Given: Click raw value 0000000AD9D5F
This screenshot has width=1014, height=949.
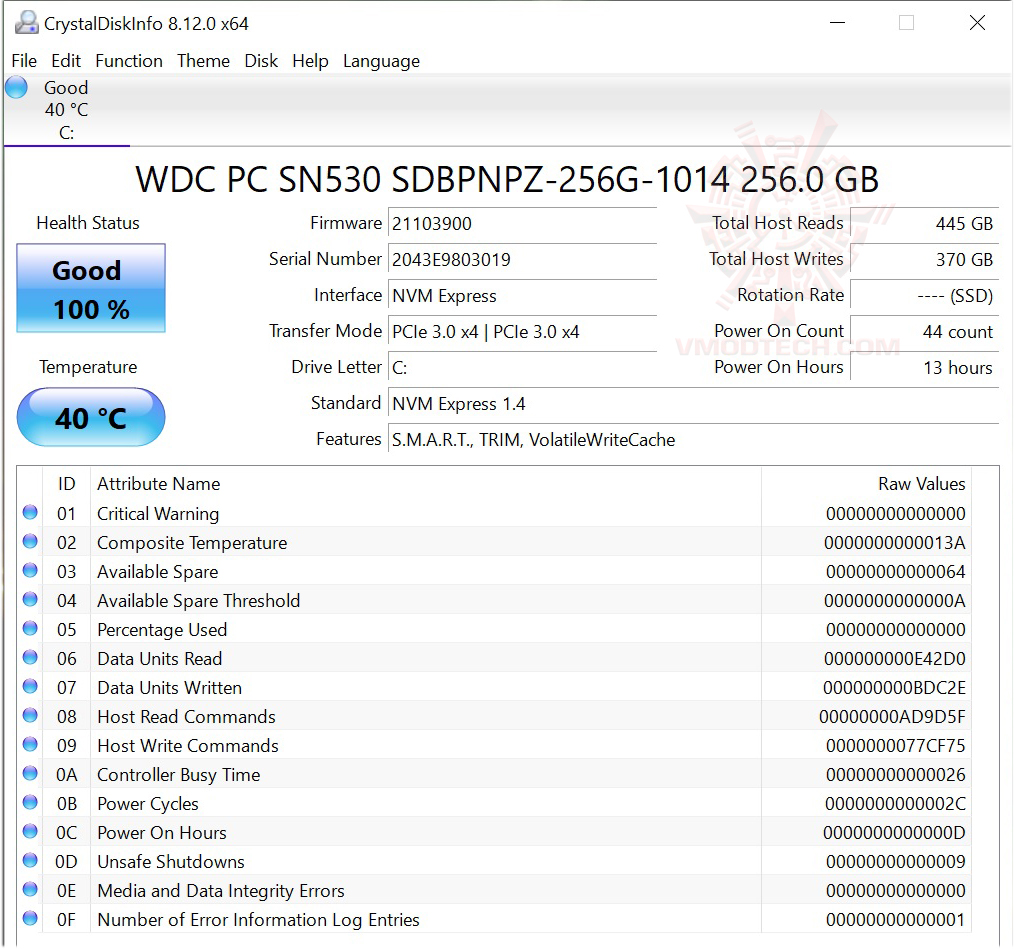Looking at the screenshot, I should pos(892,717).
